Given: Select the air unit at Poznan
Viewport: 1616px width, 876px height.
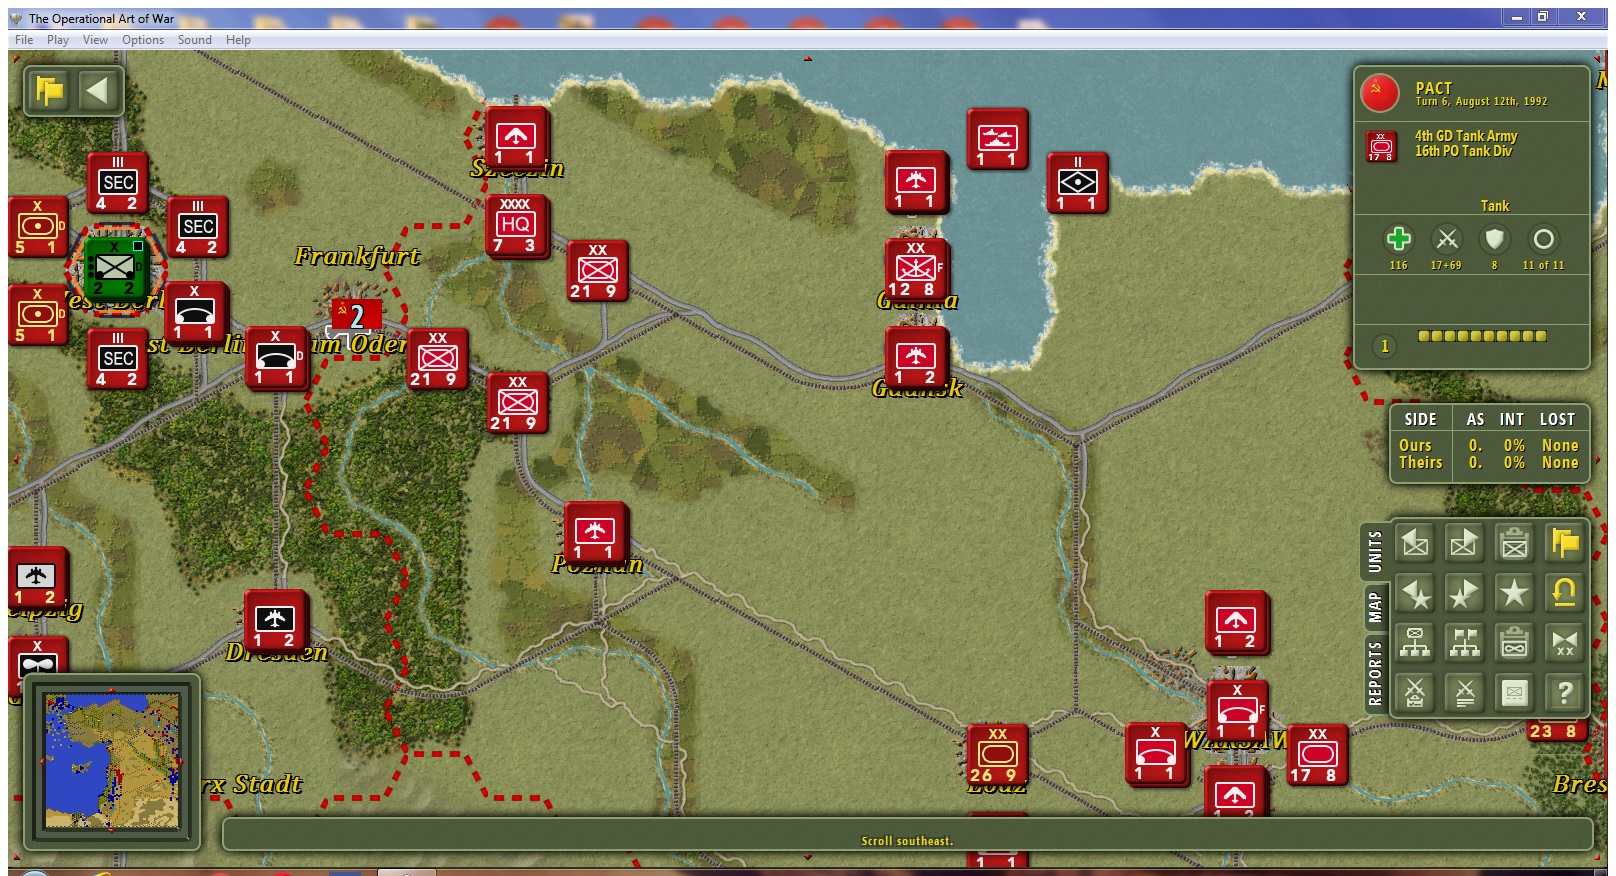Looking at the screenshot, I should tap(595, 532).
